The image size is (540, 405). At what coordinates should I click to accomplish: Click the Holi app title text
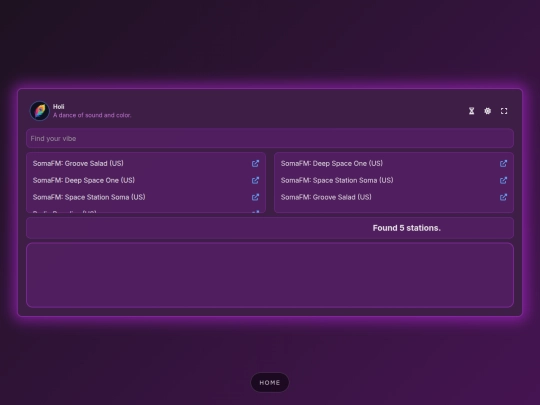(x=59, y=107)
